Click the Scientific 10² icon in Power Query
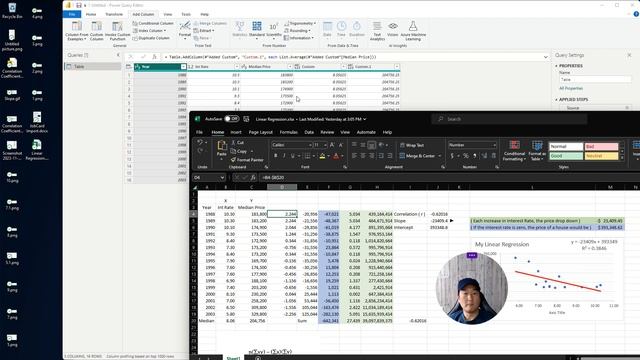640x360 pixels. coord(273,27)
